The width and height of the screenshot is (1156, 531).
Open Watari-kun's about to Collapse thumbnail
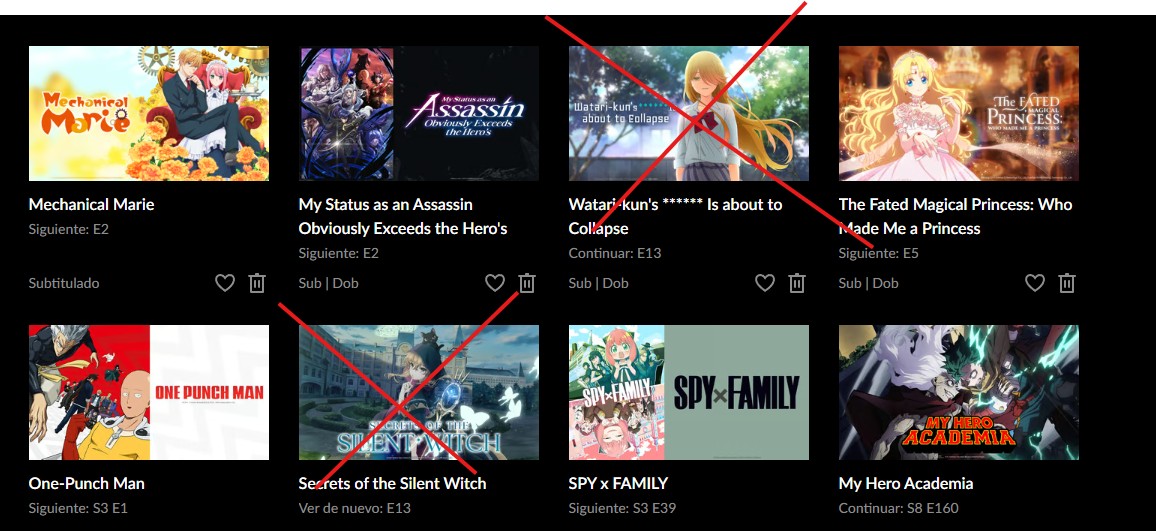[689, 114]
